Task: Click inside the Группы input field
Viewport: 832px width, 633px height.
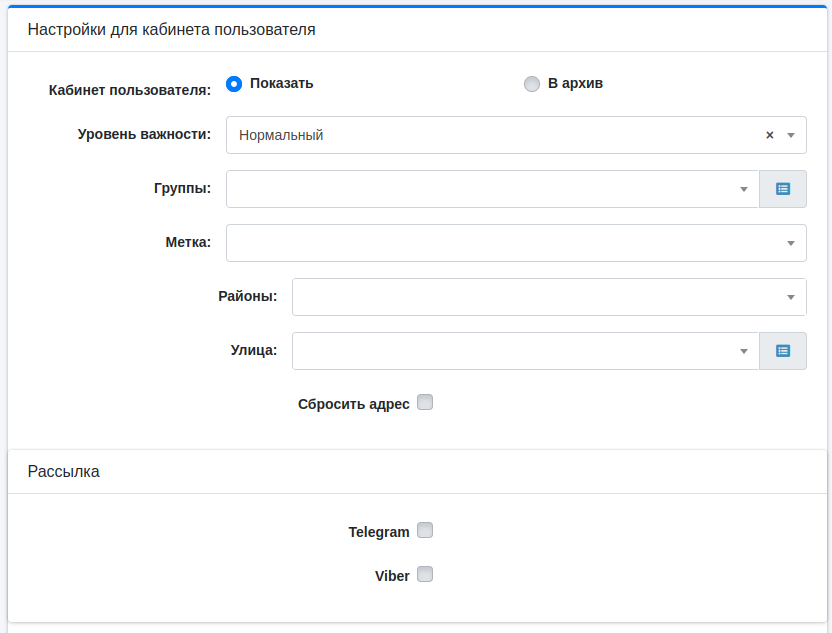Action: [480, 189]
